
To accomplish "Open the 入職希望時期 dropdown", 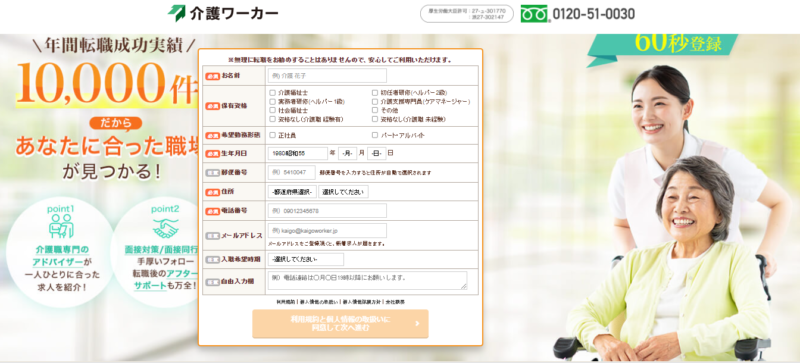I will (x=306, y=259).
